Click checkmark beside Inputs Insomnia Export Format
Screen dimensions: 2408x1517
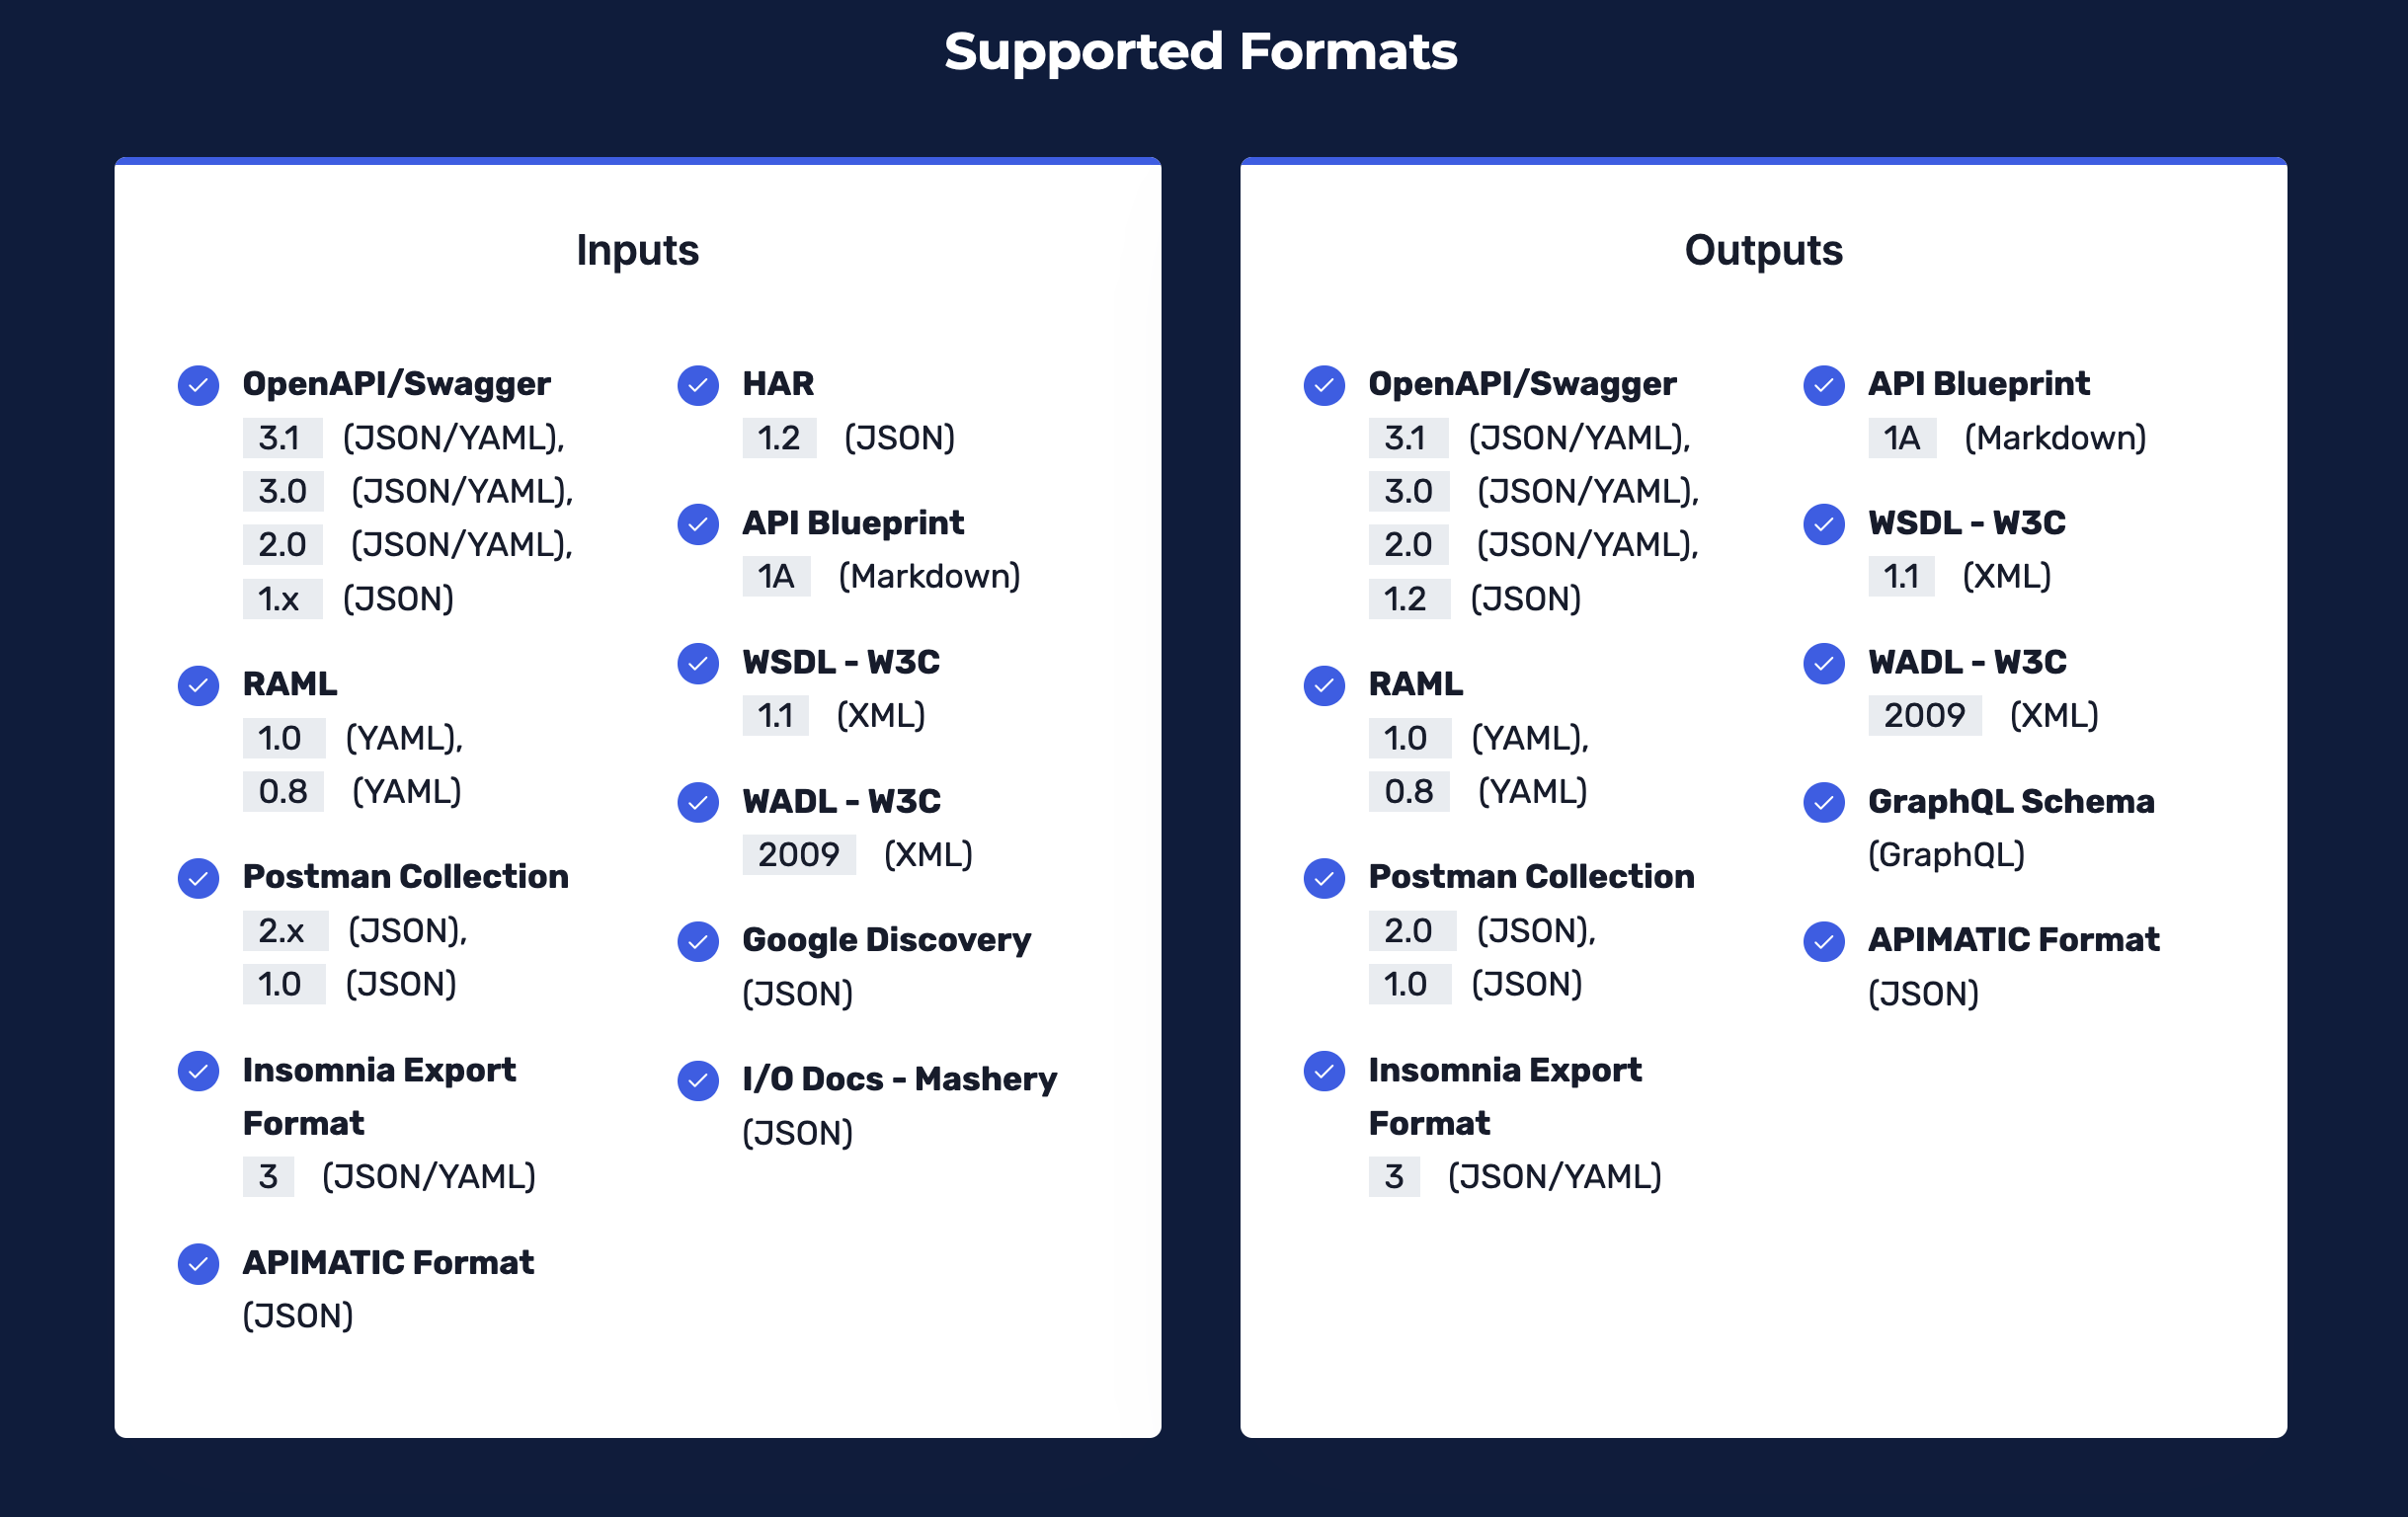pos(198,1071)
